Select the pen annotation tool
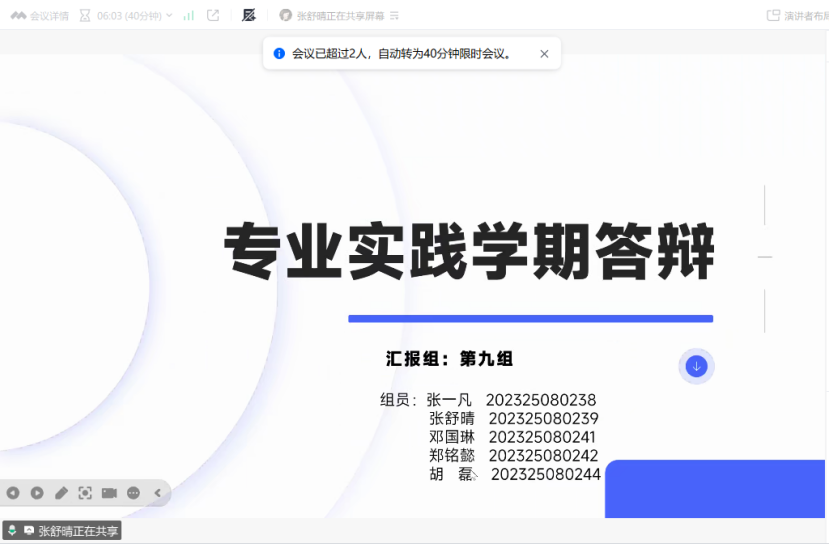Screen dimensions: 830x545 click(x=61, y=493)
